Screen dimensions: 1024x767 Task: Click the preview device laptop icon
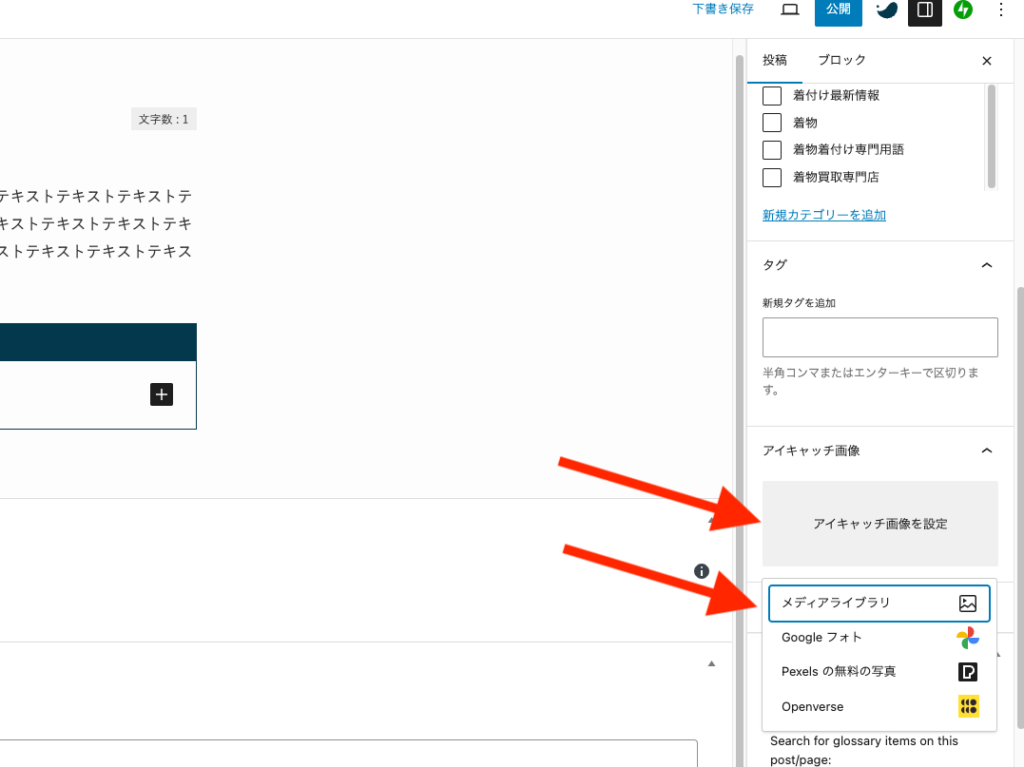point(790,10)
